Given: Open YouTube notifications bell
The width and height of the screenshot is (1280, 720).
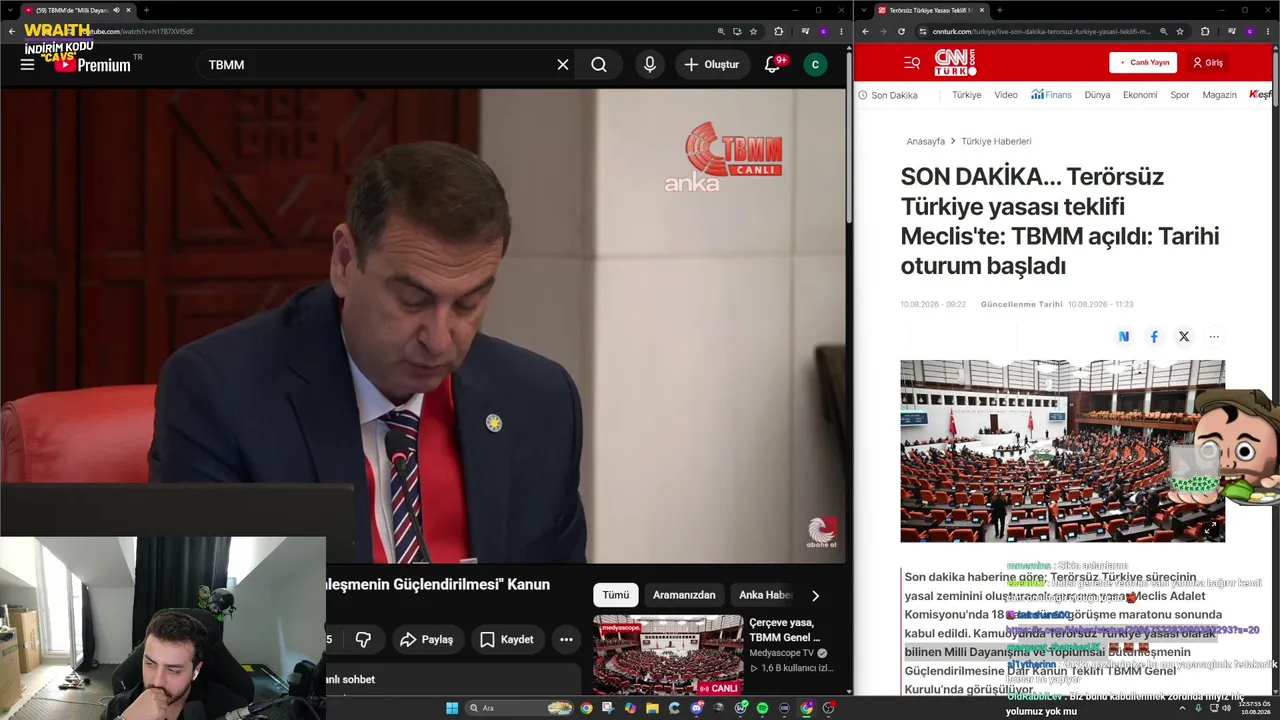Looking at the screenshot, I should coord(772,65).
